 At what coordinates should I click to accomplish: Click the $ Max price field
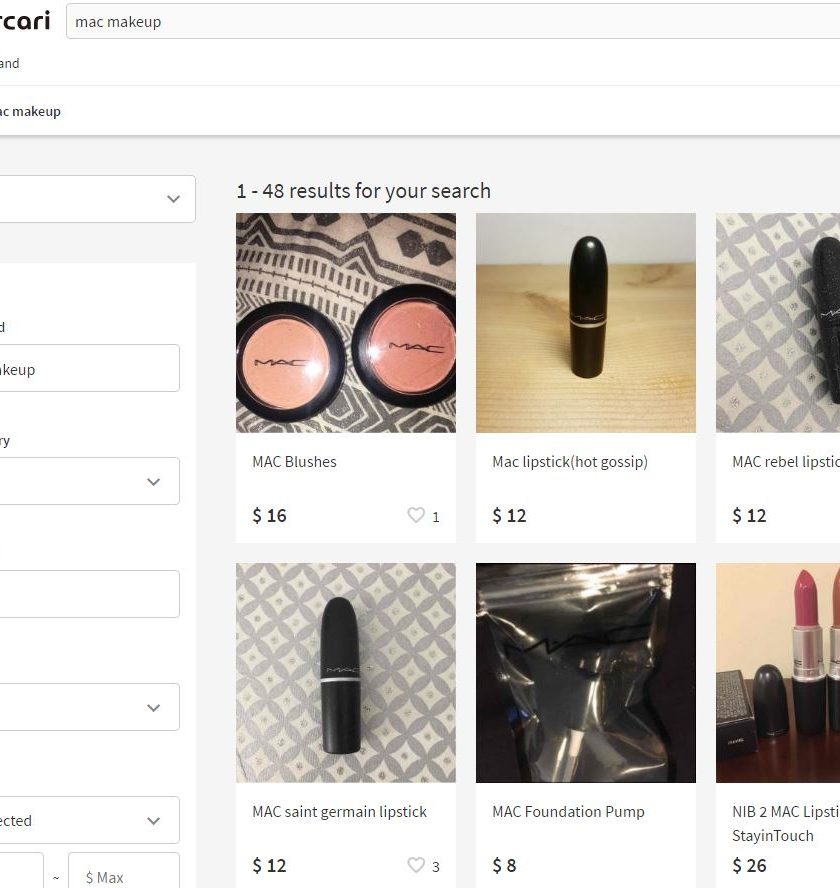tap(124, 876)
